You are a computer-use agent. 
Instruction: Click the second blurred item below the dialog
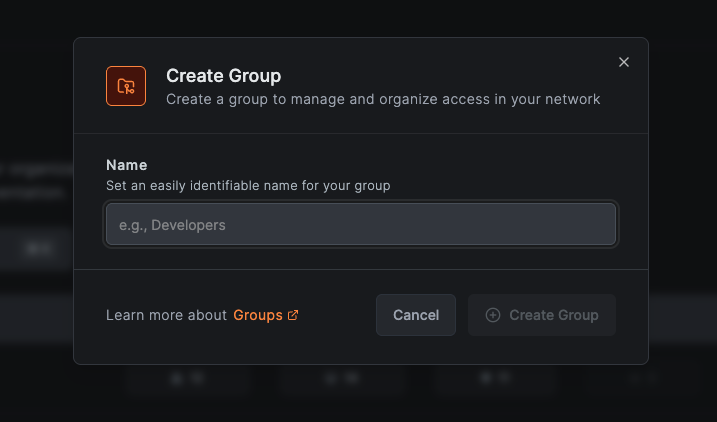point(342,379)
